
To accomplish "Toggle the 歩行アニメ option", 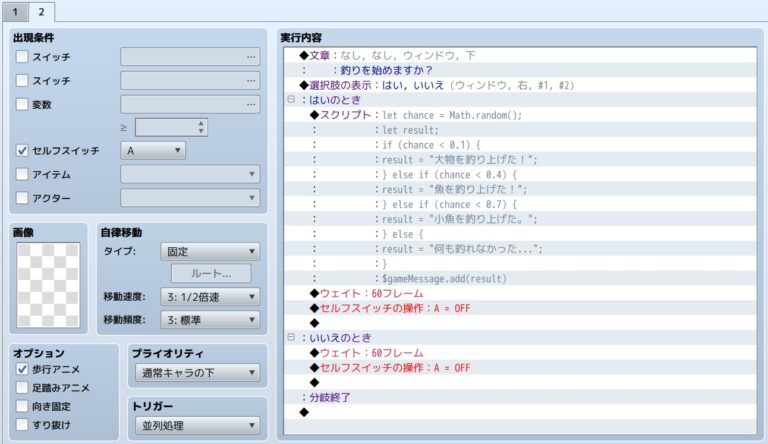I will coord(23,369).
